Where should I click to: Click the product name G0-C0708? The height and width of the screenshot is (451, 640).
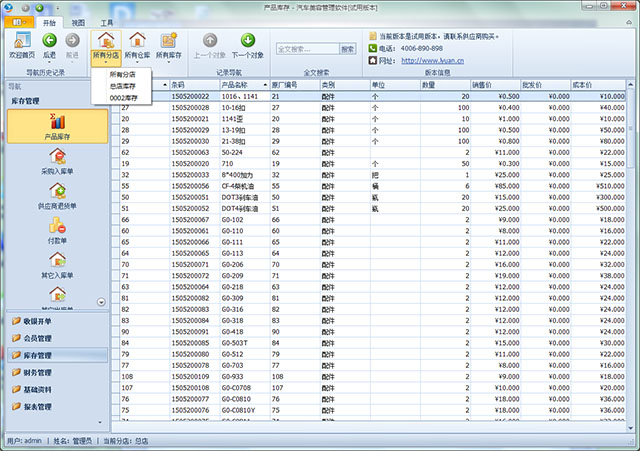tap(245, 388)
